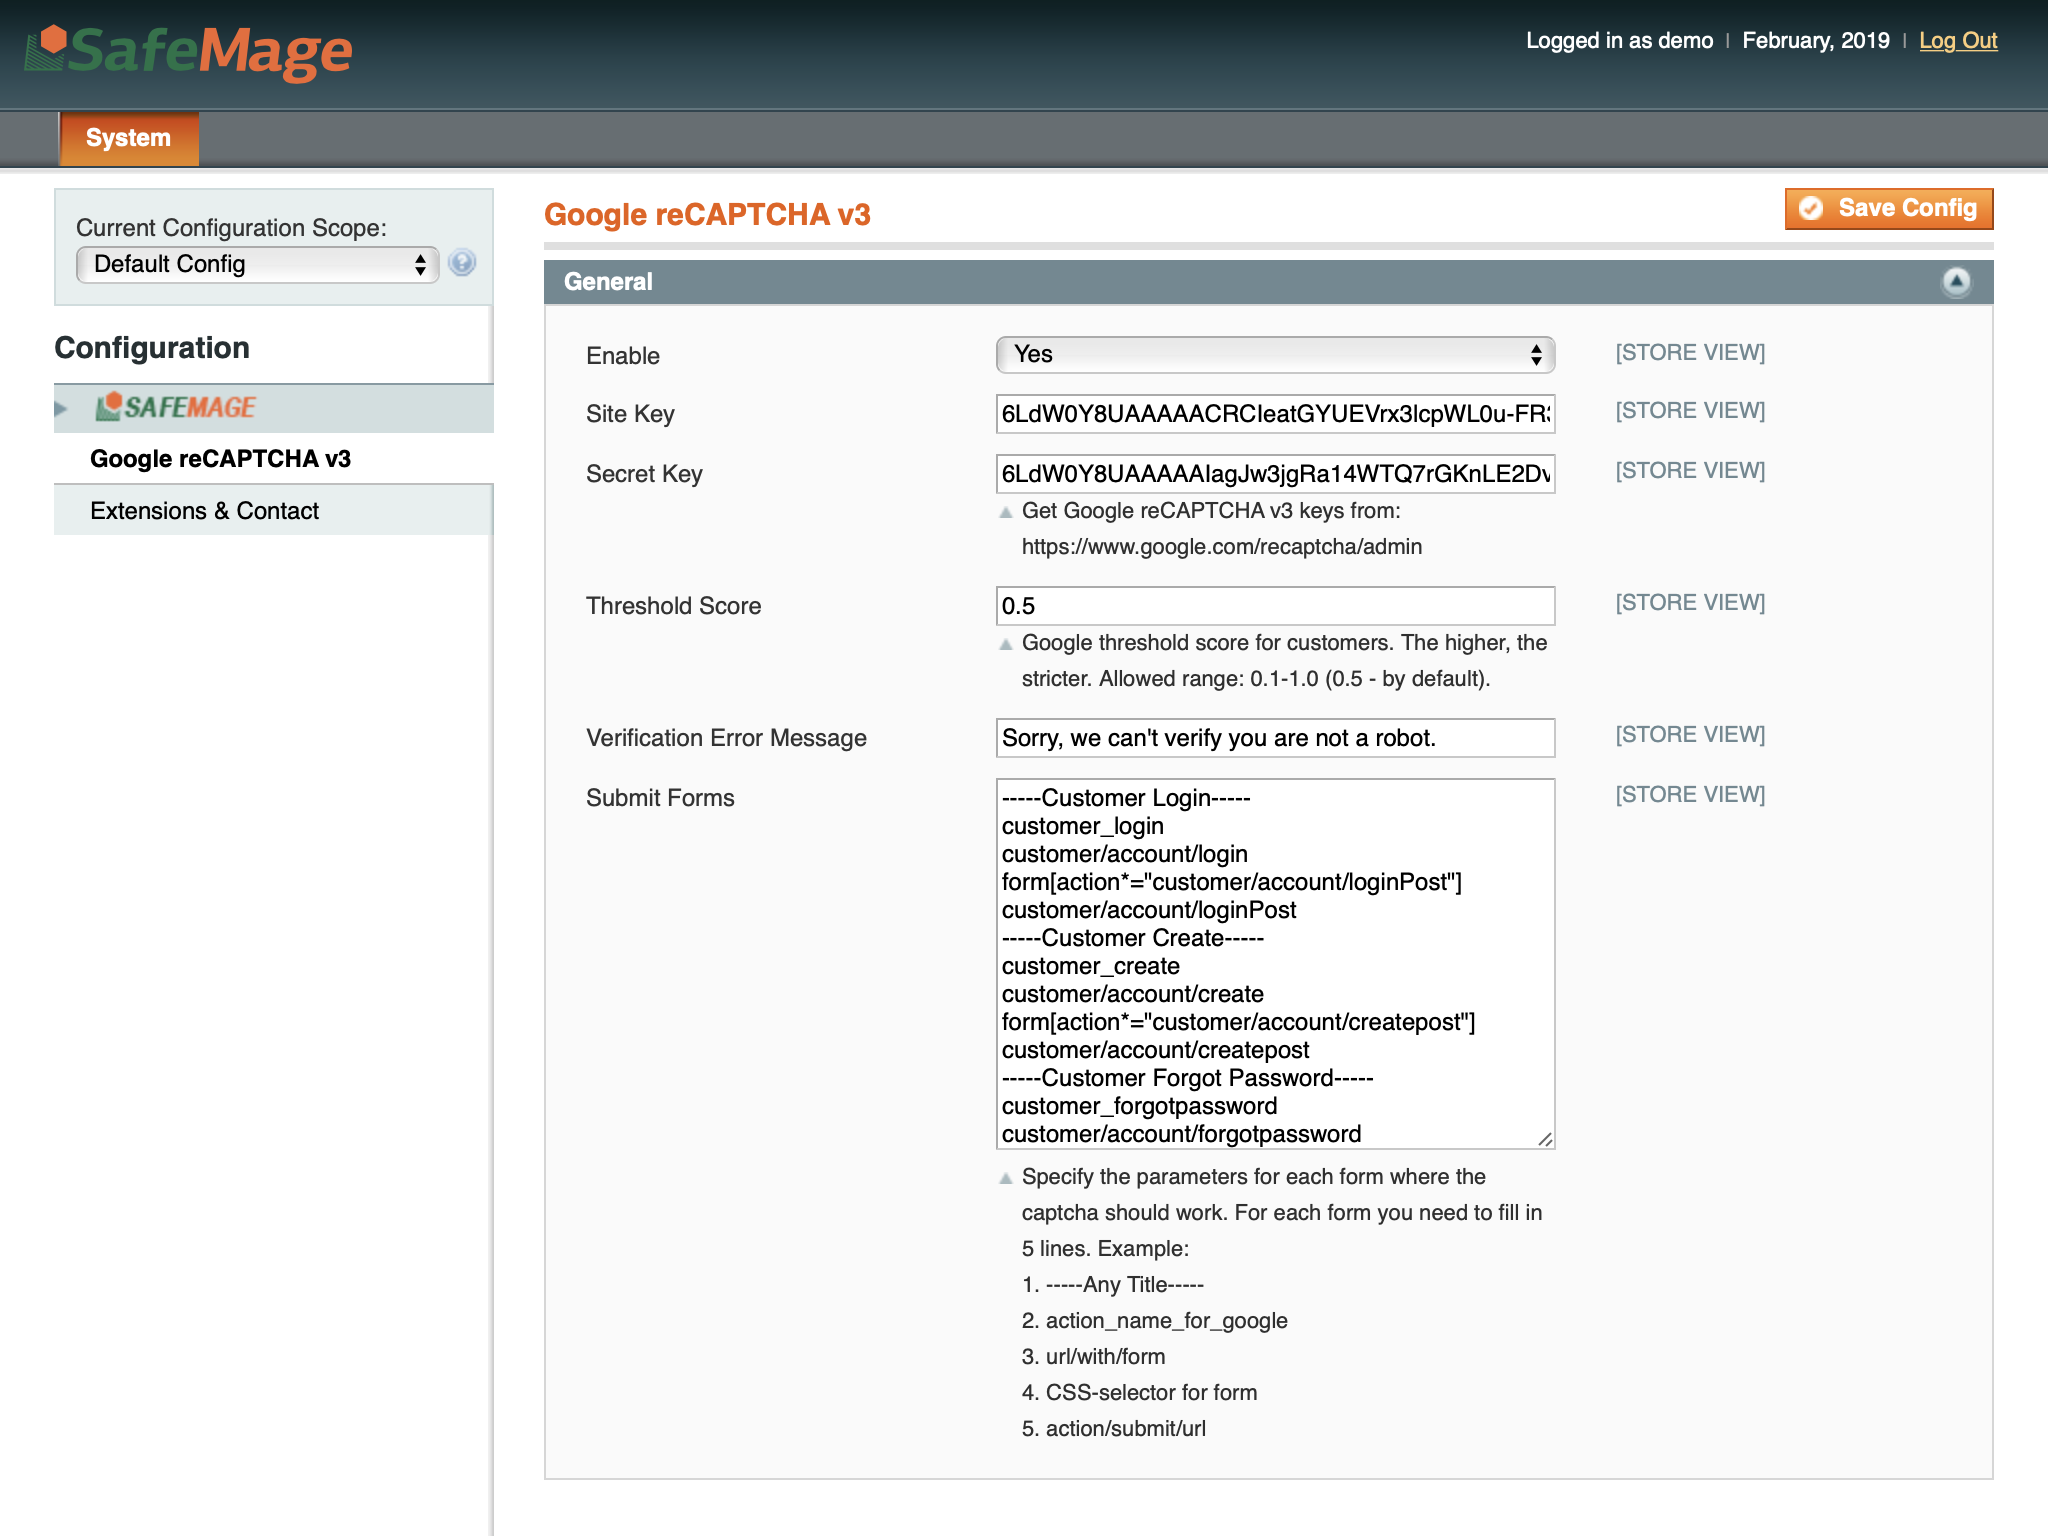The height and width of the screenshot is (1536, 2048).
Task: Click the scope help question icon
Action: (x=462, y=263)
